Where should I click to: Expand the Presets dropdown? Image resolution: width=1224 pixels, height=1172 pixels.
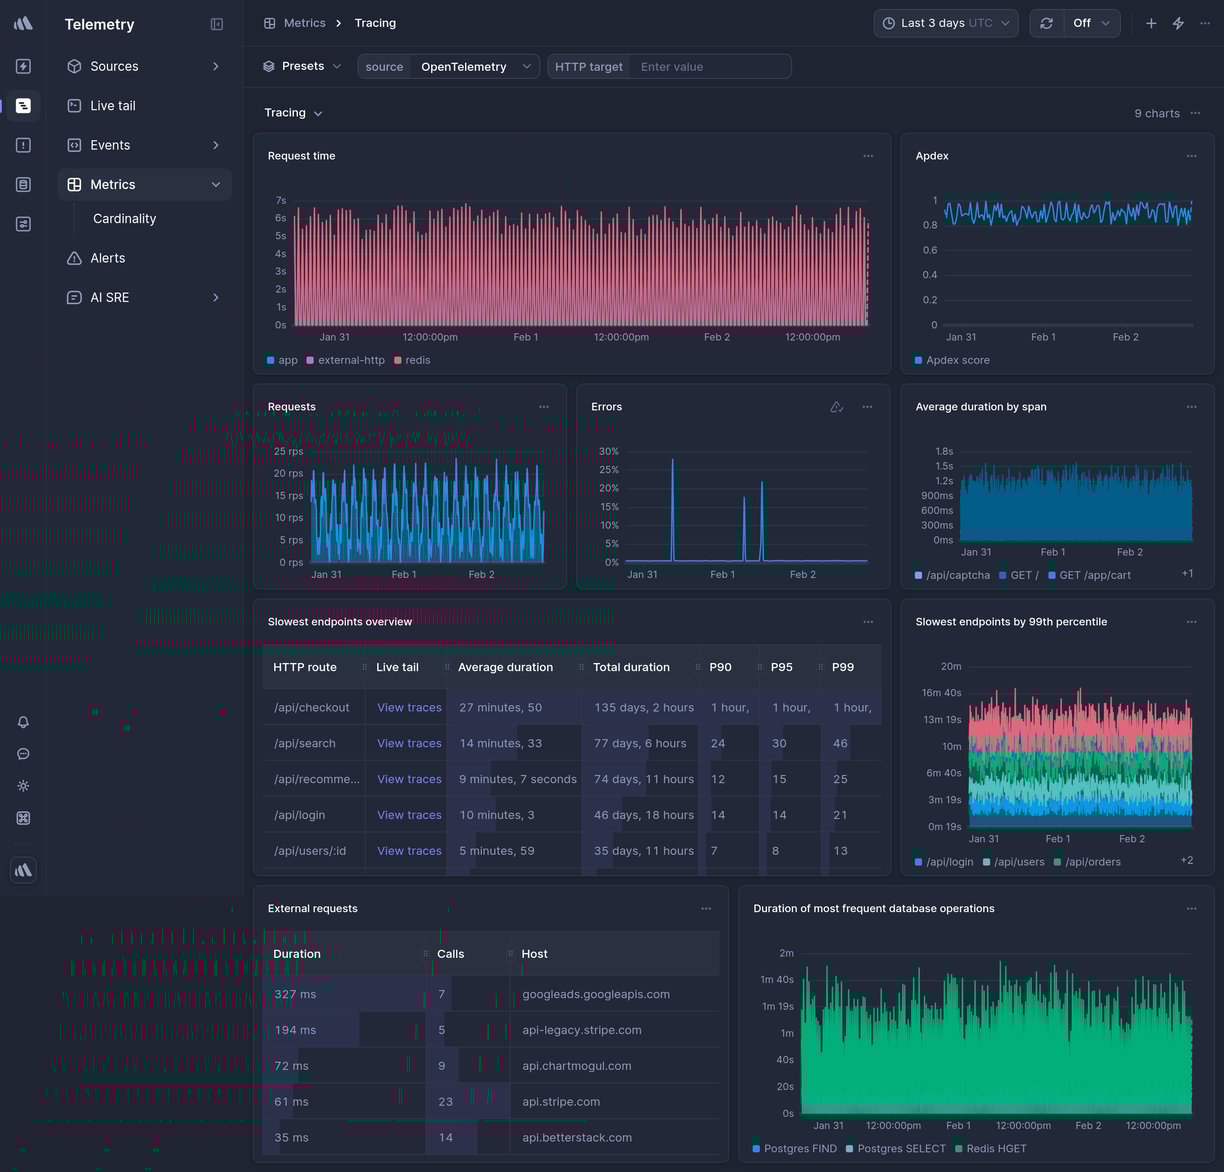[302, 66]
